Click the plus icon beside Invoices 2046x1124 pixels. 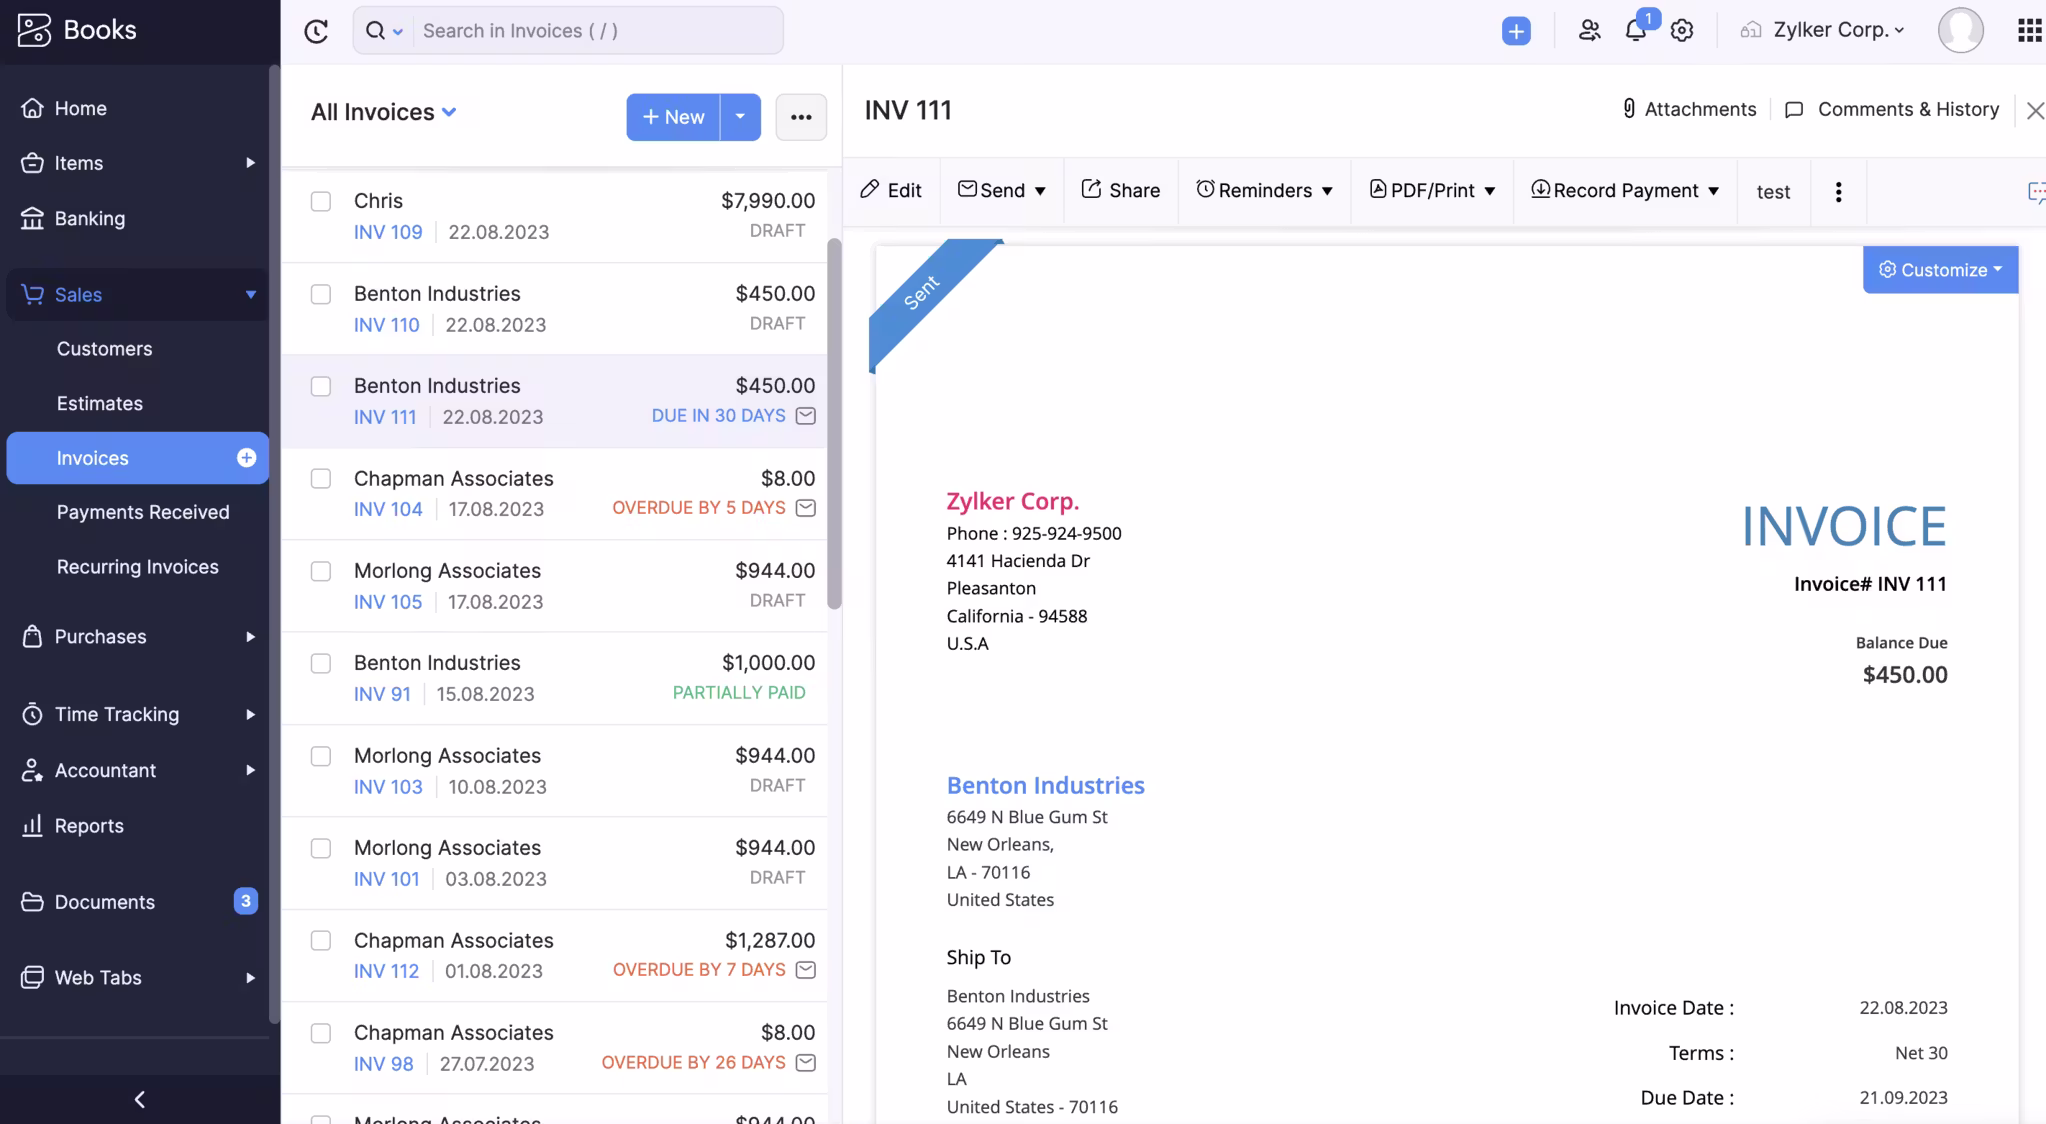[x=246, y=458]
